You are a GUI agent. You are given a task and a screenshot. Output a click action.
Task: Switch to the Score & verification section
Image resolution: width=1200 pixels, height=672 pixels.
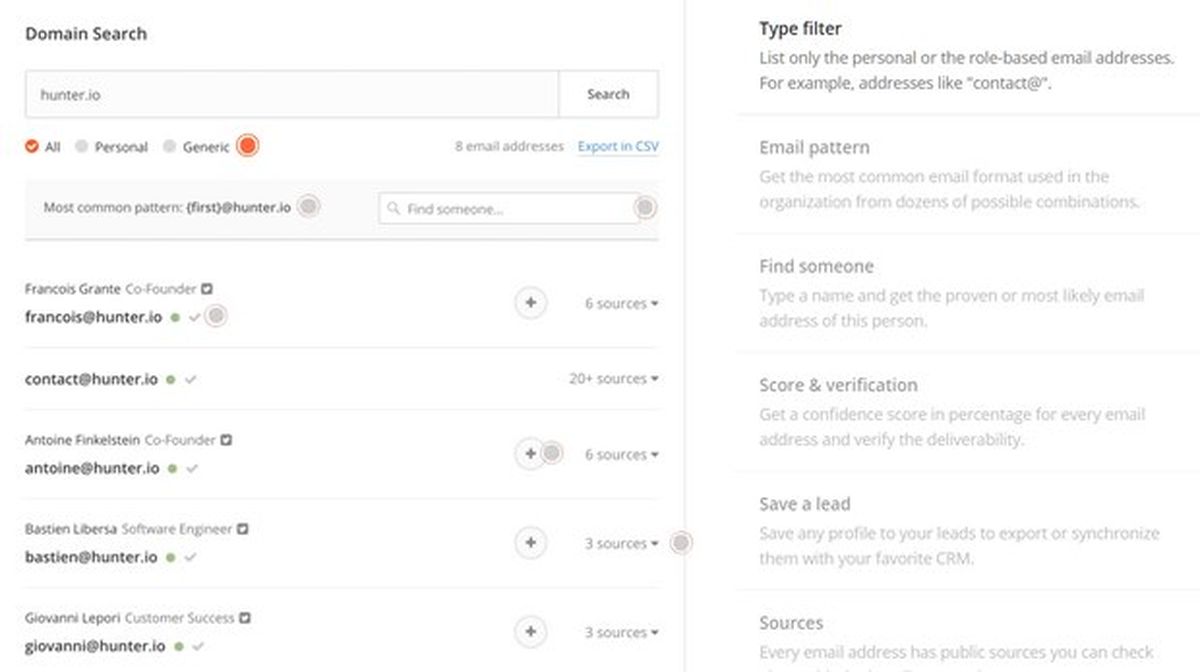click(837, 385)
